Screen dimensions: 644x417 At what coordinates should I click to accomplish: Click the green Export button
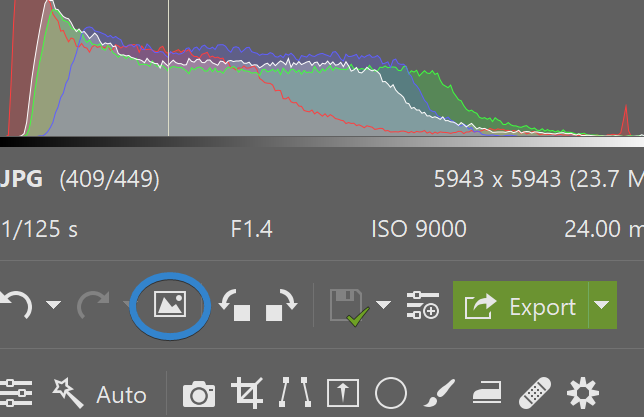(x=520, y=306)
